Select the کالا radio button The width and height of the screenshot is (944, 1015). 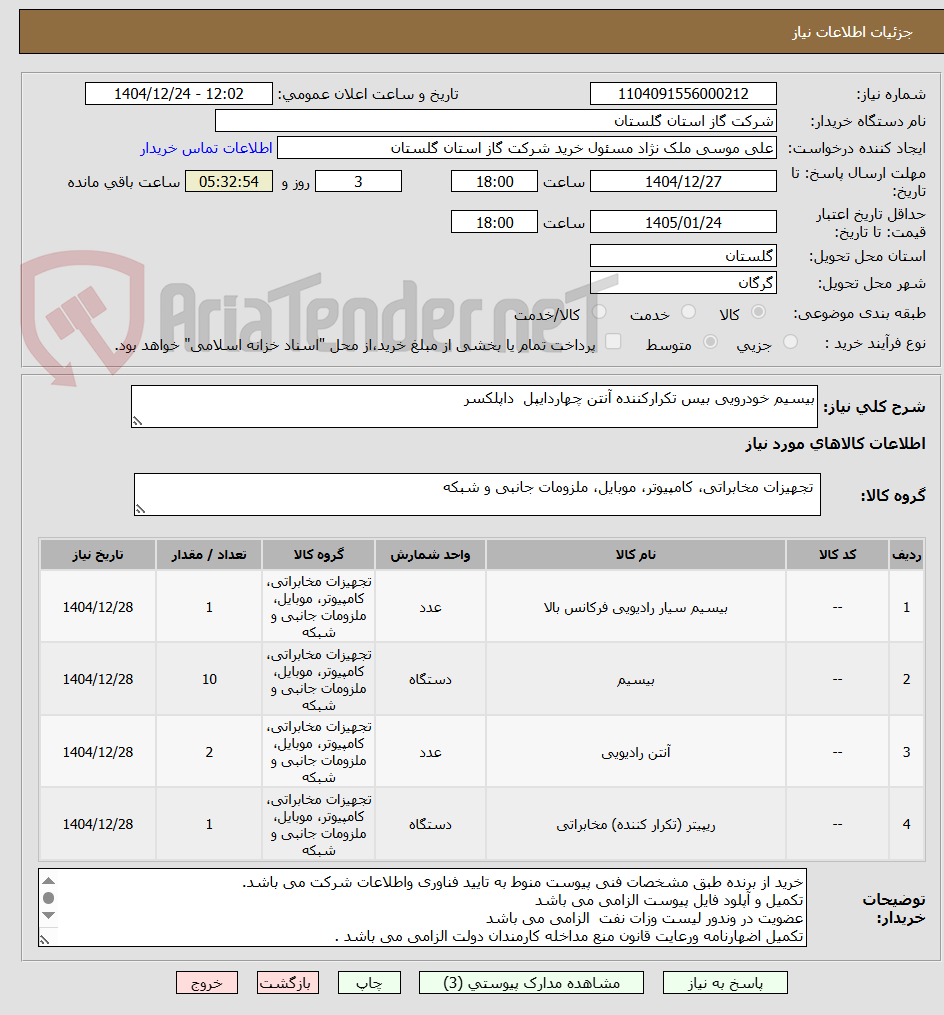[x=758, y=313]
